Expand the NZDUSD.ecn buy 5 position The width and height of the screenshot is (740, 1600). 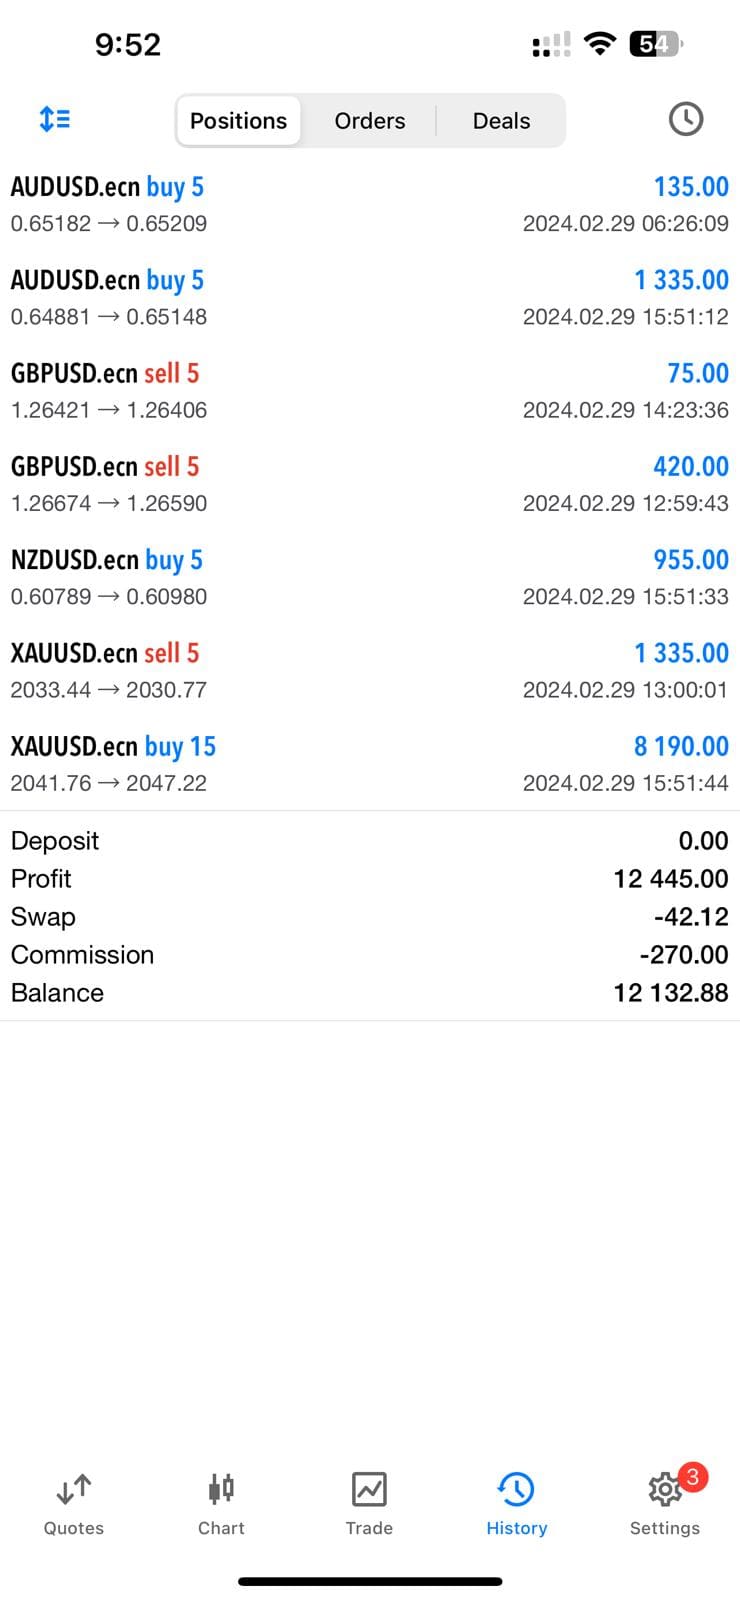[369, 577]
